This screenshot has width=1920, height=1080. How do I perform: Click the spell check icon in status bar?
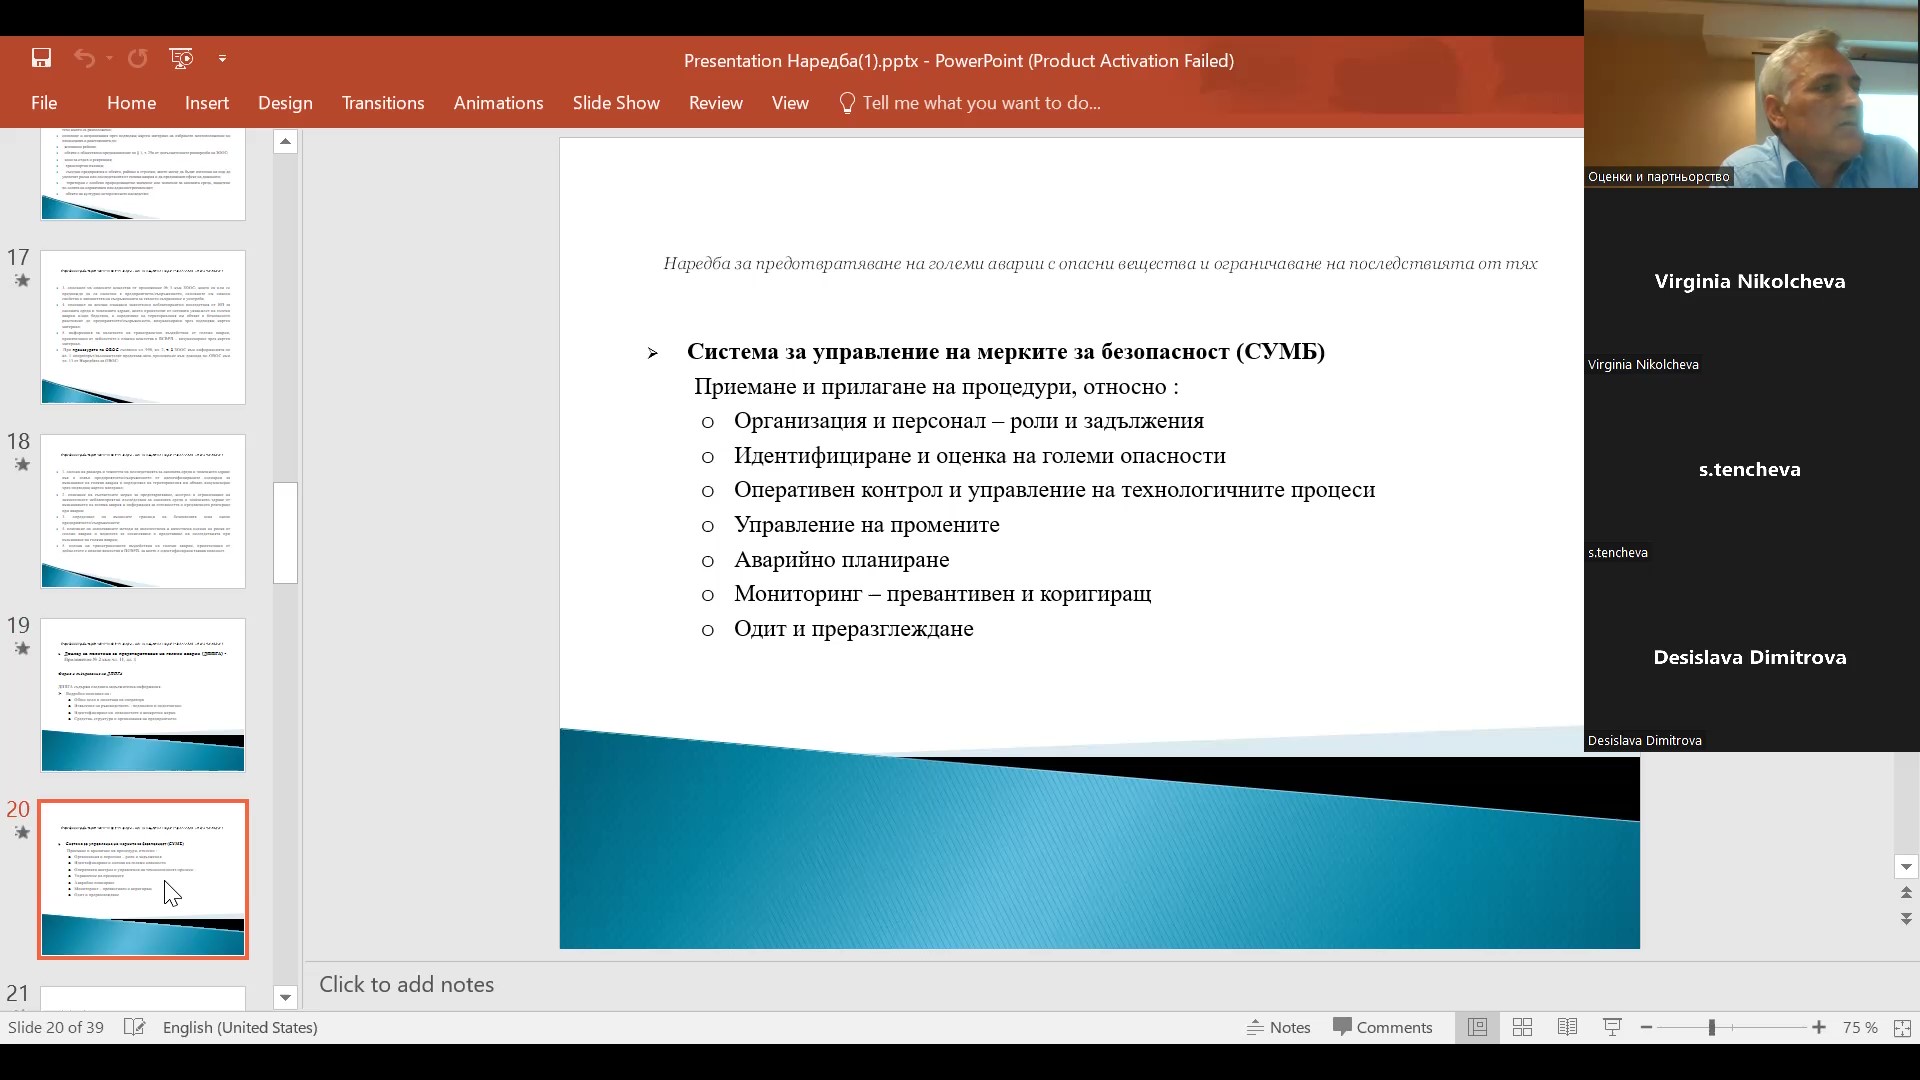[x=134, y=1027]
